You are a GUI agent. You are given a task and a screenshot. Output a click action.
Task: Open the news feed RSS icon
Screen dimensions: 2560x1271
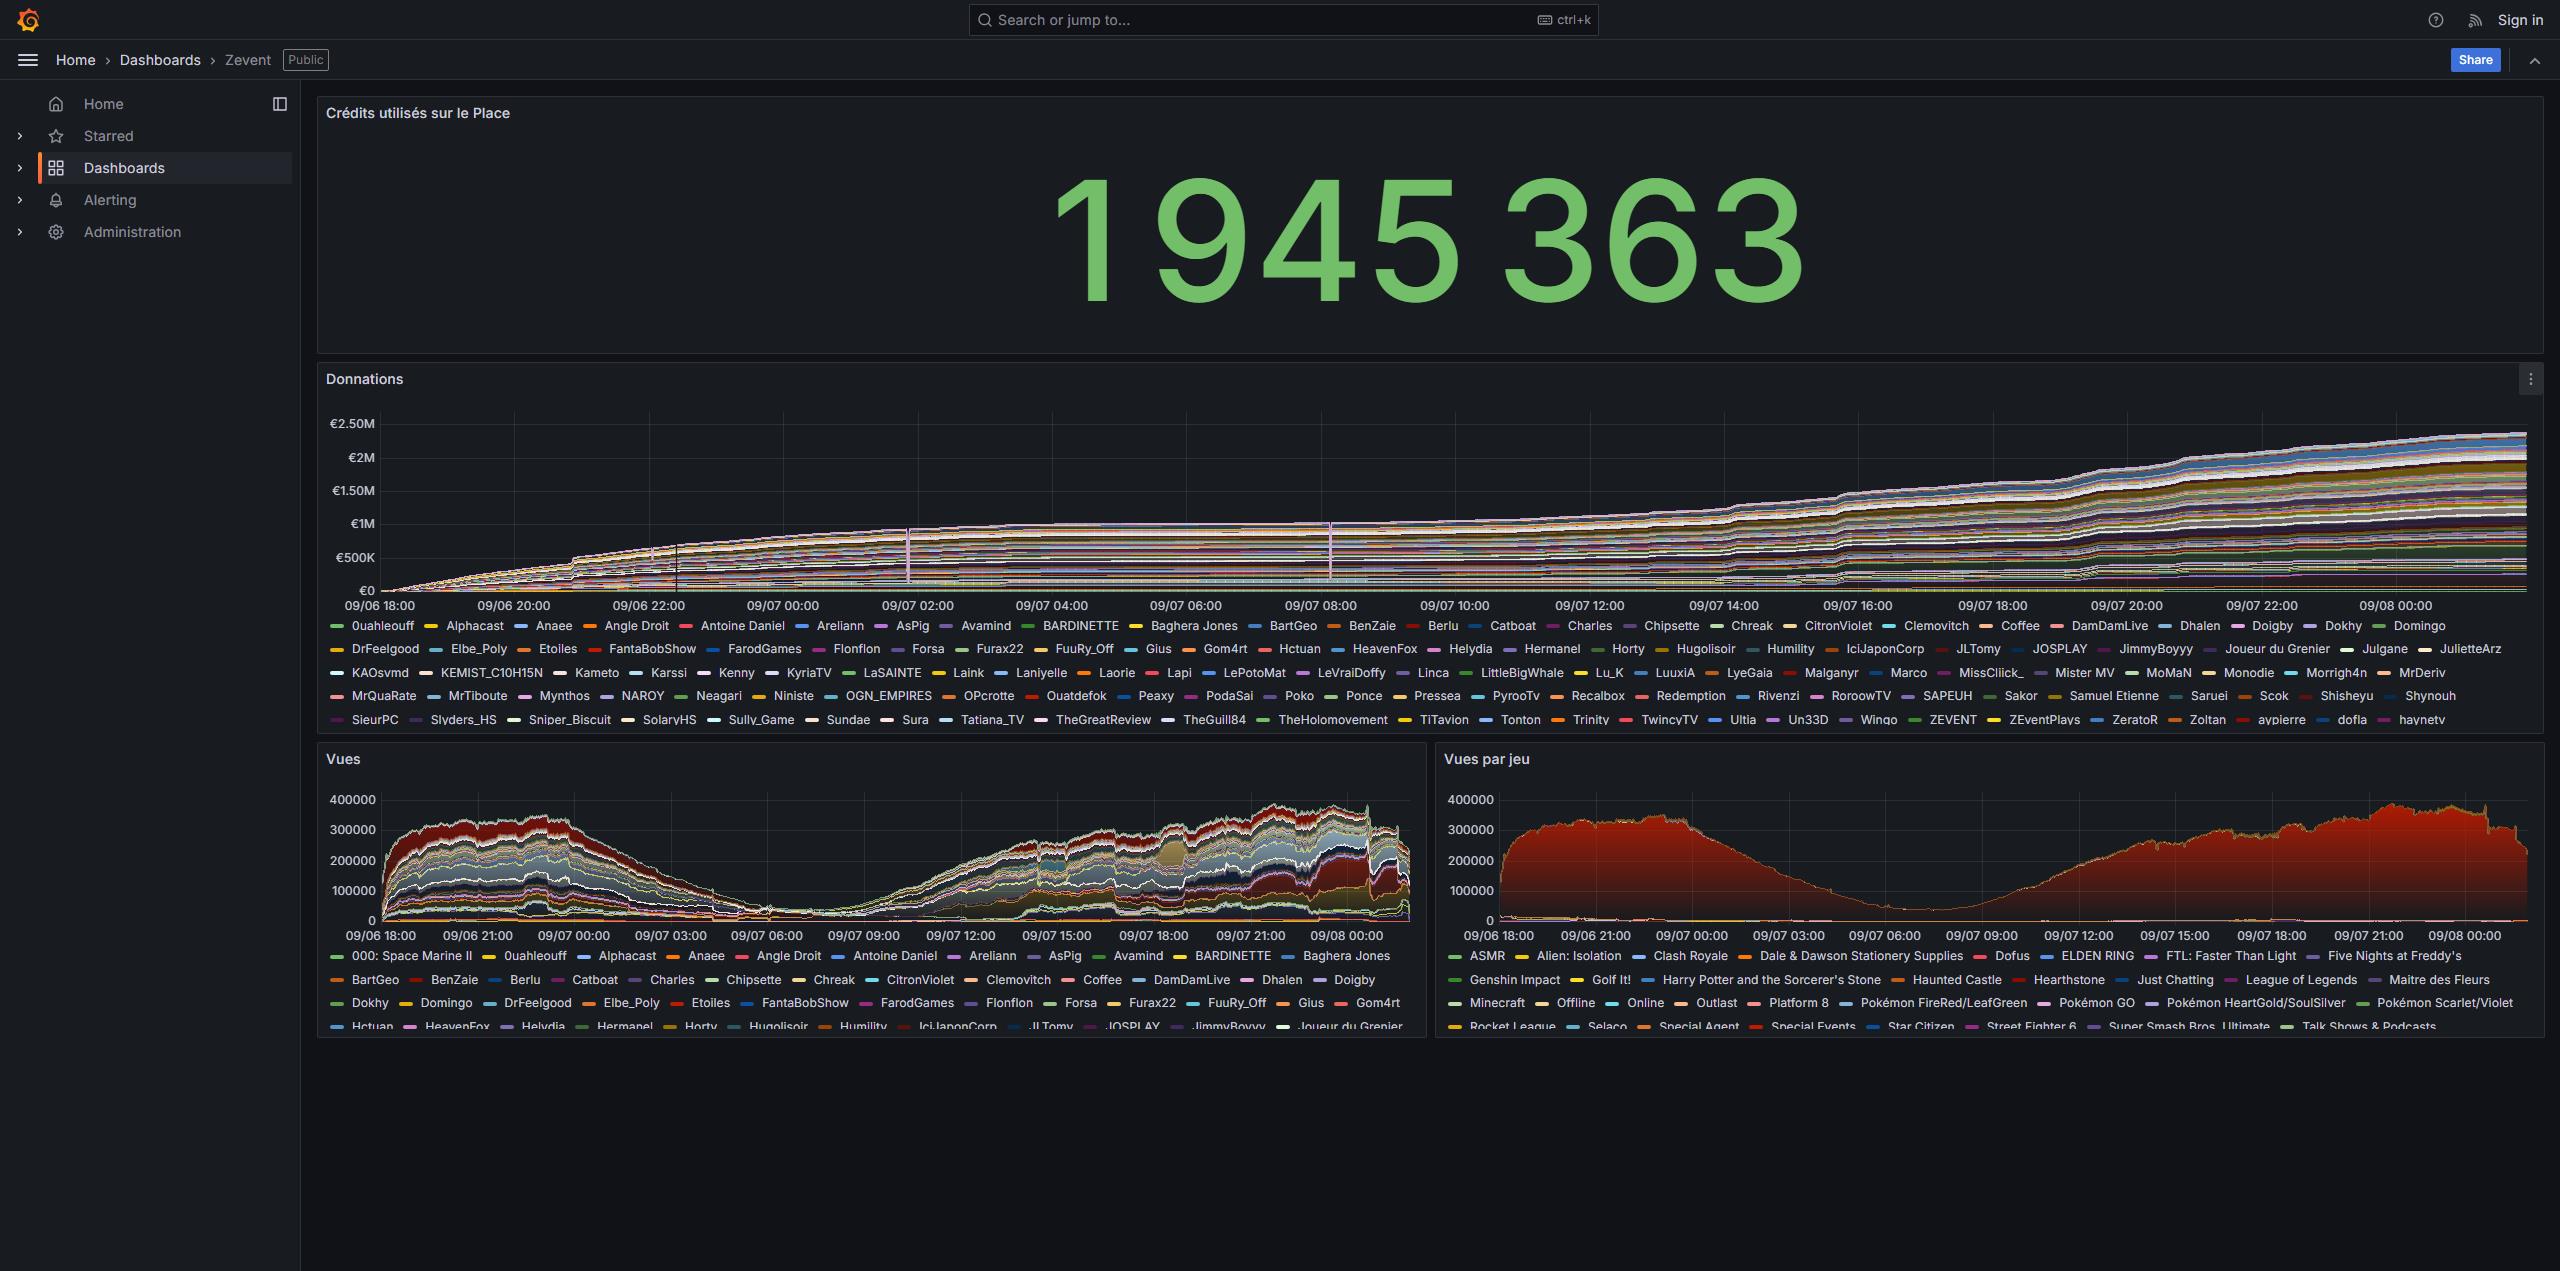pos(2475,20)
